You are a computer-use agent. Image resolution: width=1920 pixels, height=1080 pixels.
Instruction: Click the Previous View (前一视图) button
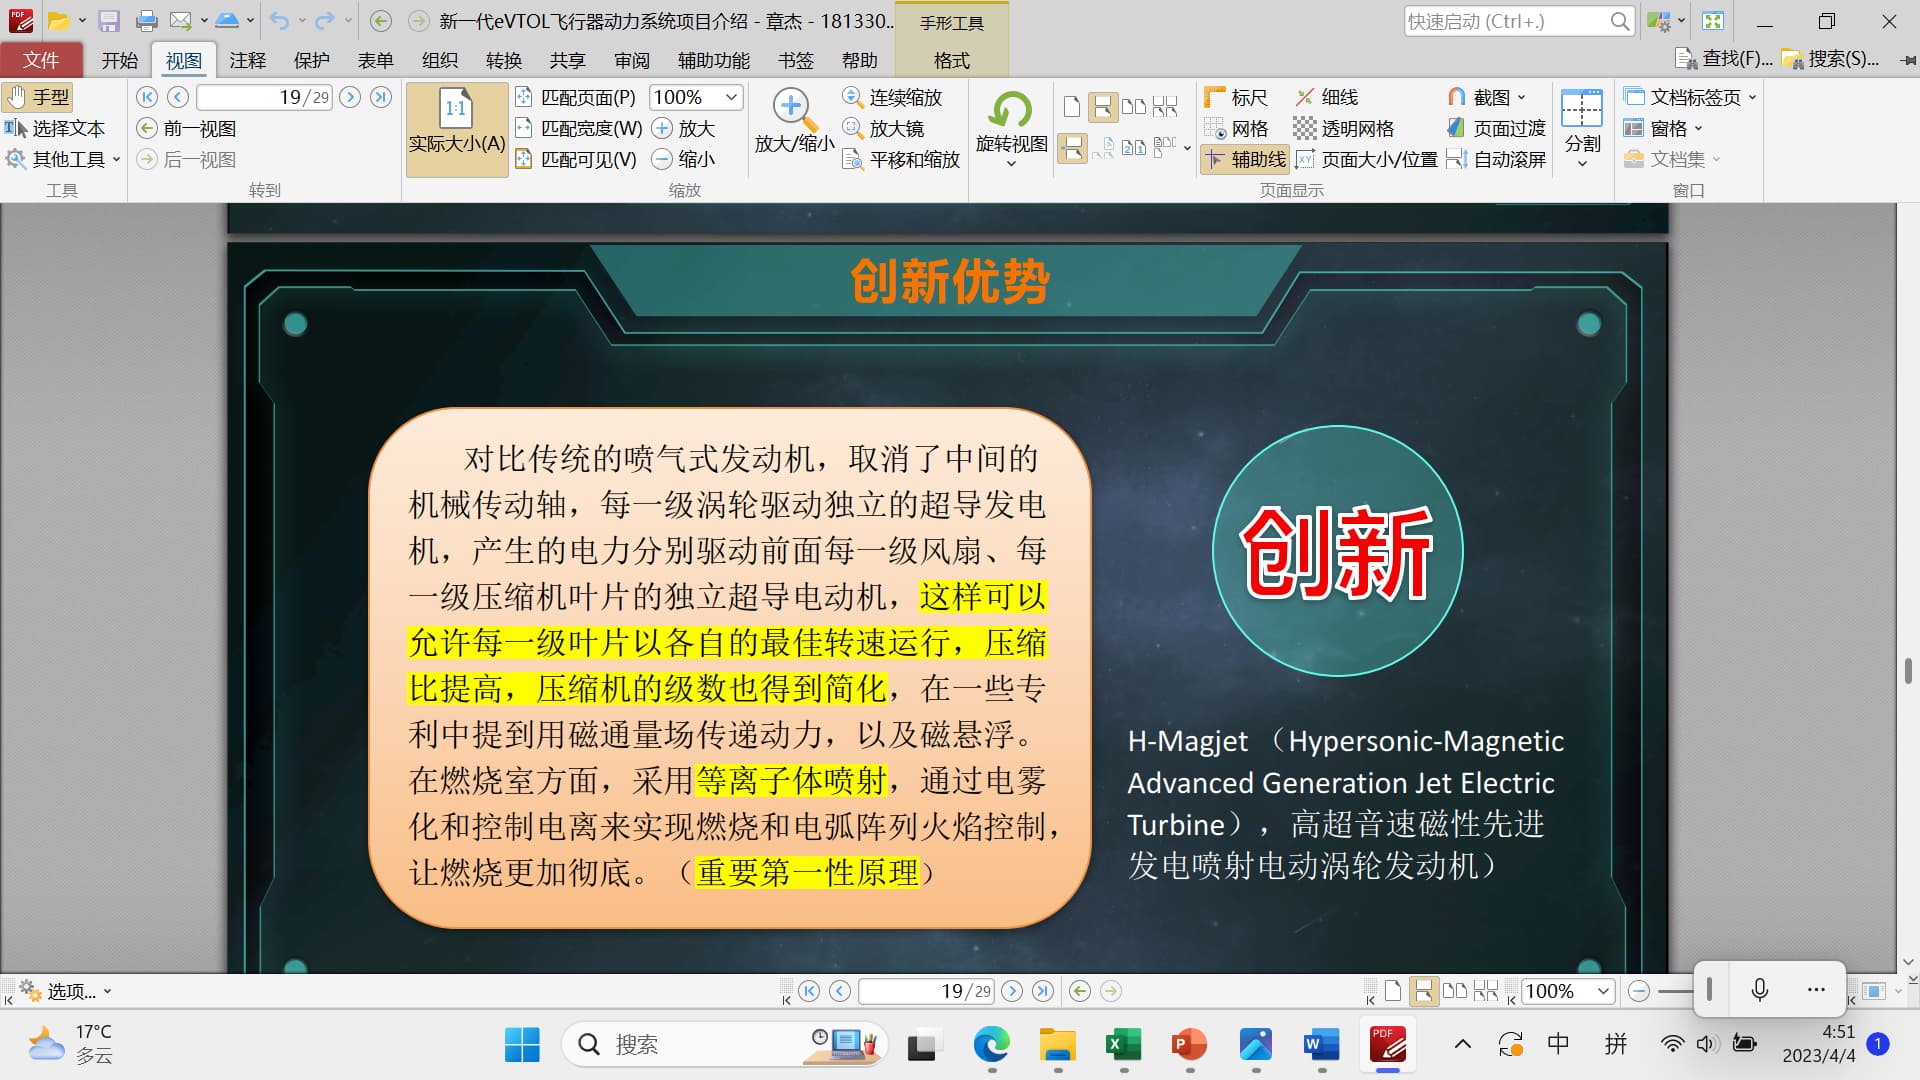pyautogui.click(x=187, y=128)
